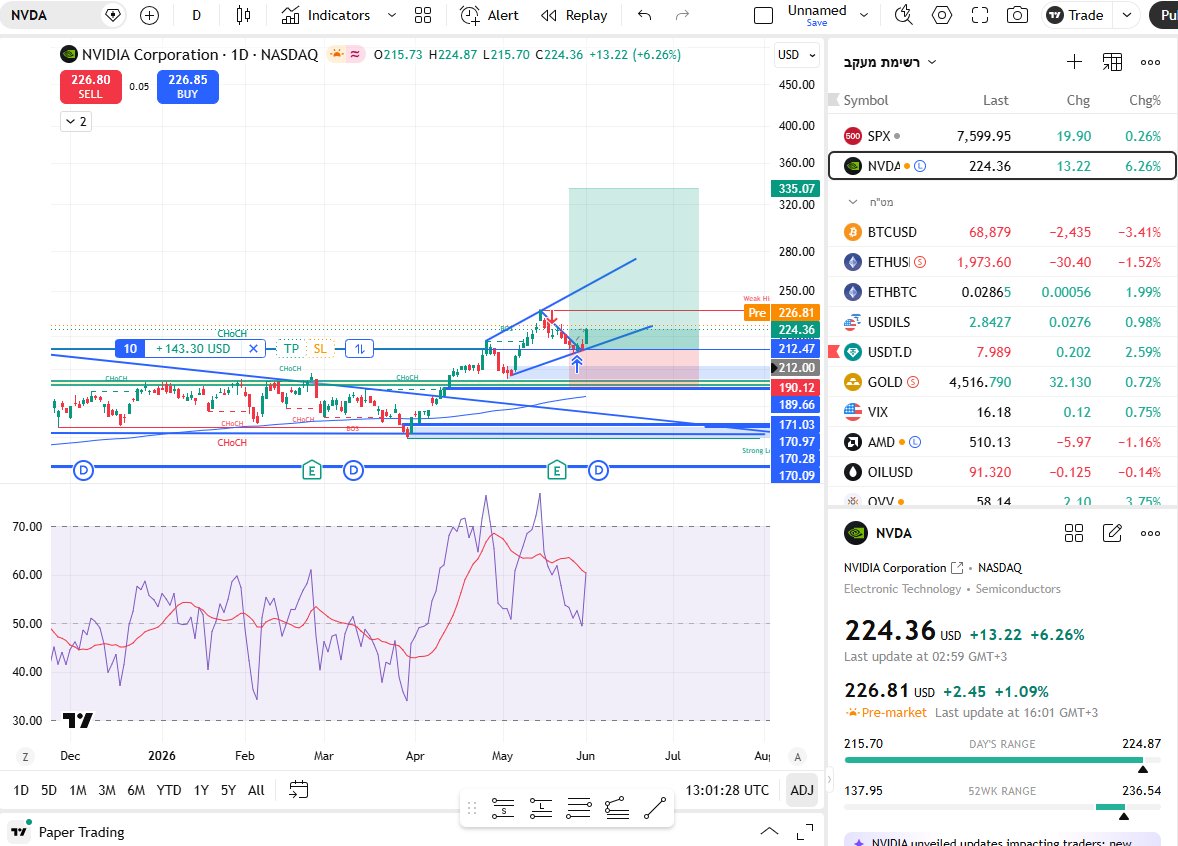This screenshot has height=846, width=1178.
Task: Select the Short Position tool in favorites bar
Action: tap(503, 808)
